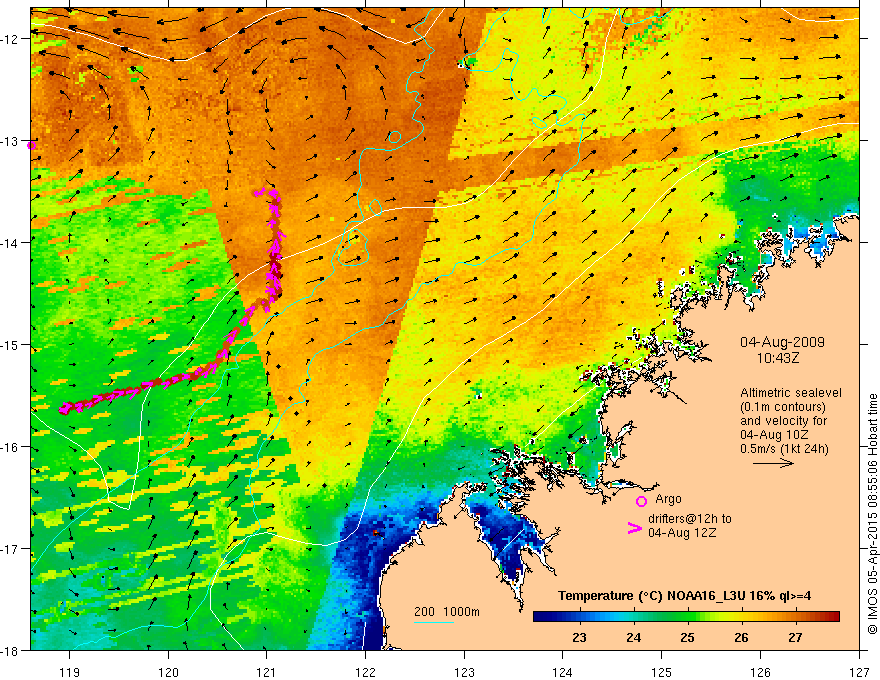The width and height of the screenshot is (880, 680).
Task: Click the 'and velocity for' legend text
Action: point(783,420)
